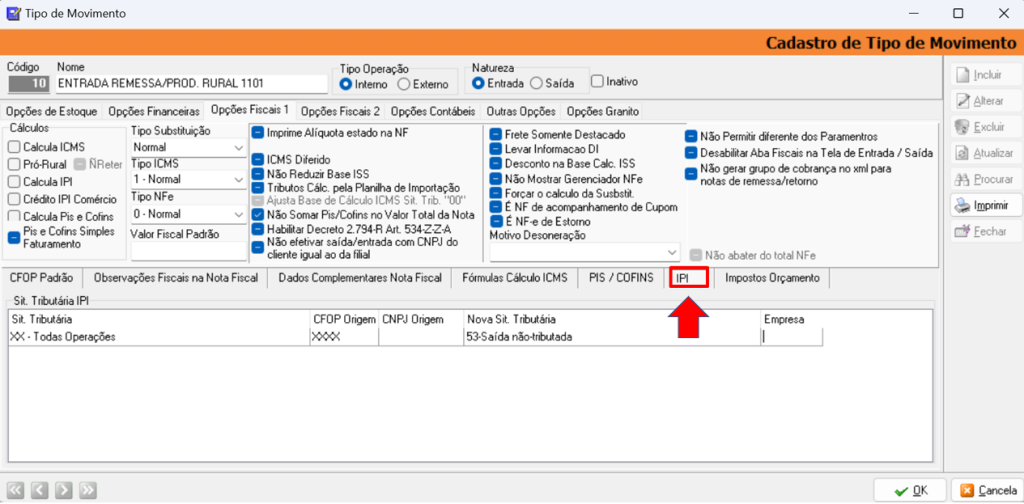Toggle Tributos Cálc. pela Planilha de Importação
Image resolution: width=1024 pixels, height=504 pixels.
[x=258, y=187]
